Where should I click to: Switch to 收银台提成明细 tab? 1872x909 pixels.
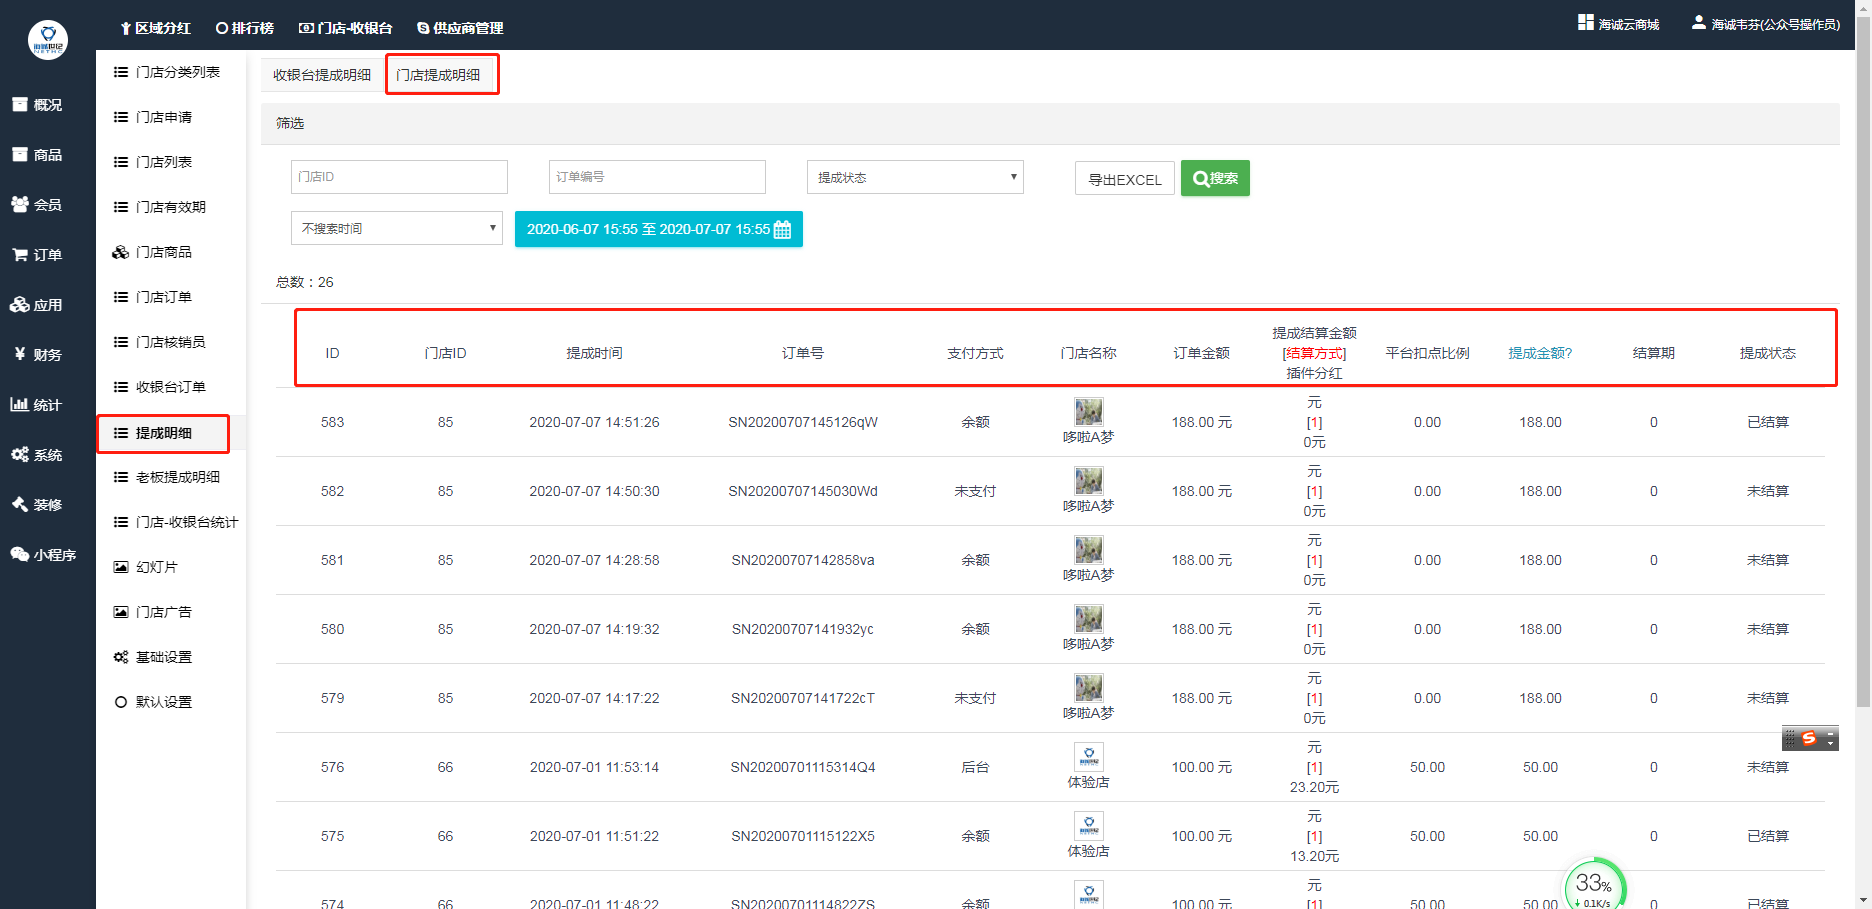pyautogui.click(x=321, y=75)
